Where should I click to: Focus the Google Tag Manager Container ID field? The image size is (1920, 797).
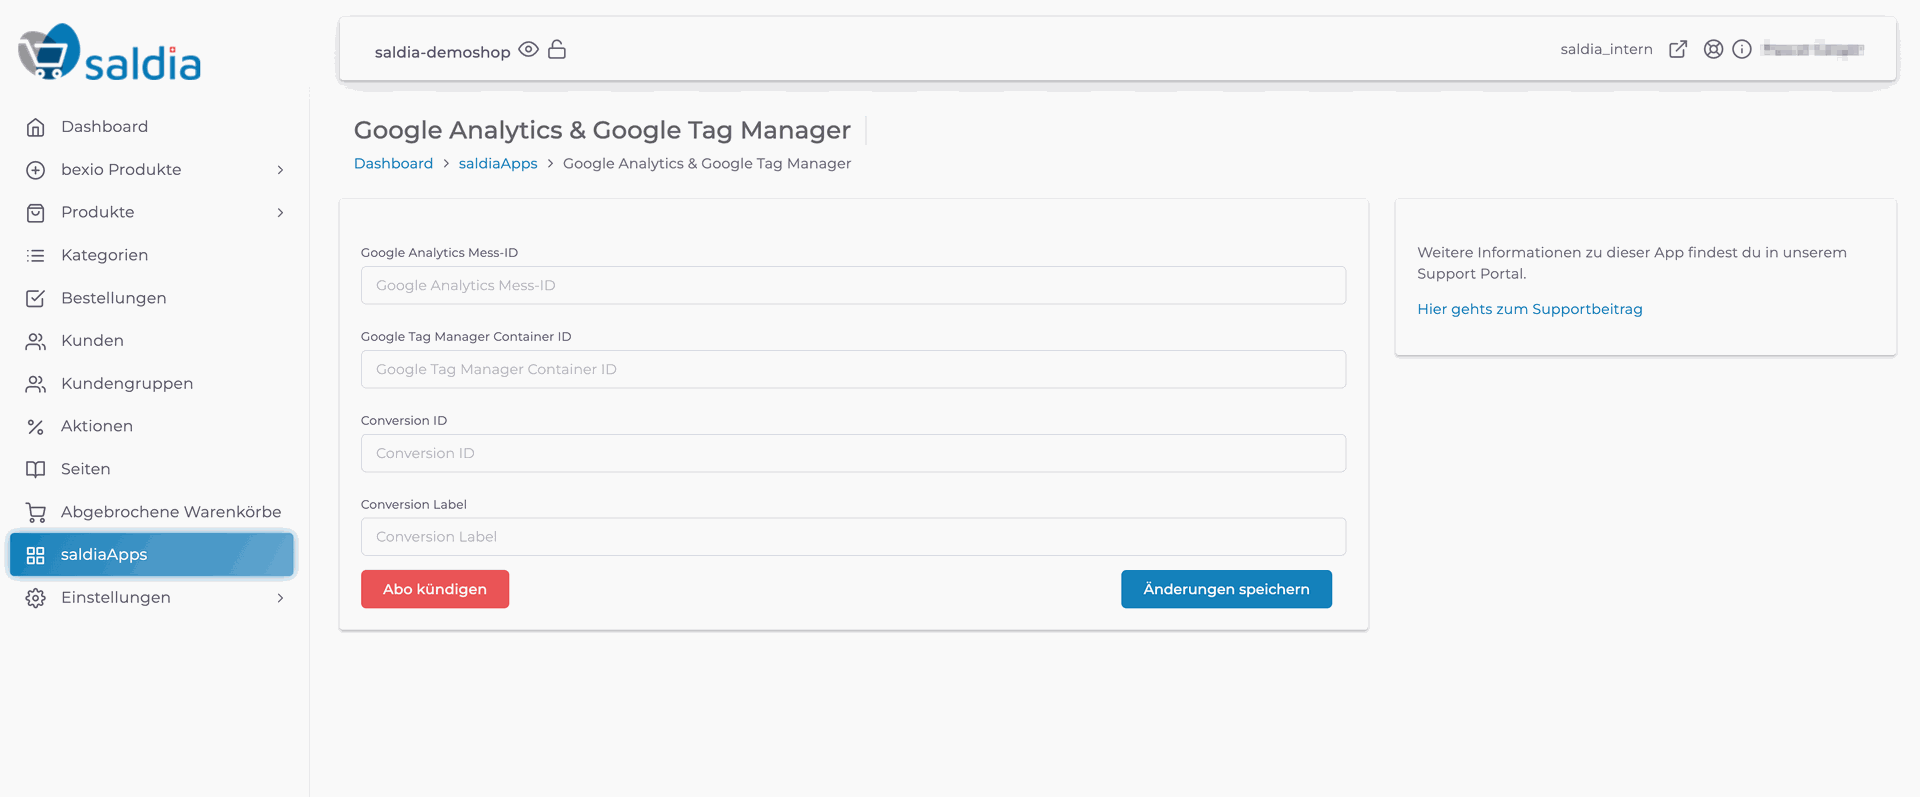pyautogui.click(x=853, y=369)
